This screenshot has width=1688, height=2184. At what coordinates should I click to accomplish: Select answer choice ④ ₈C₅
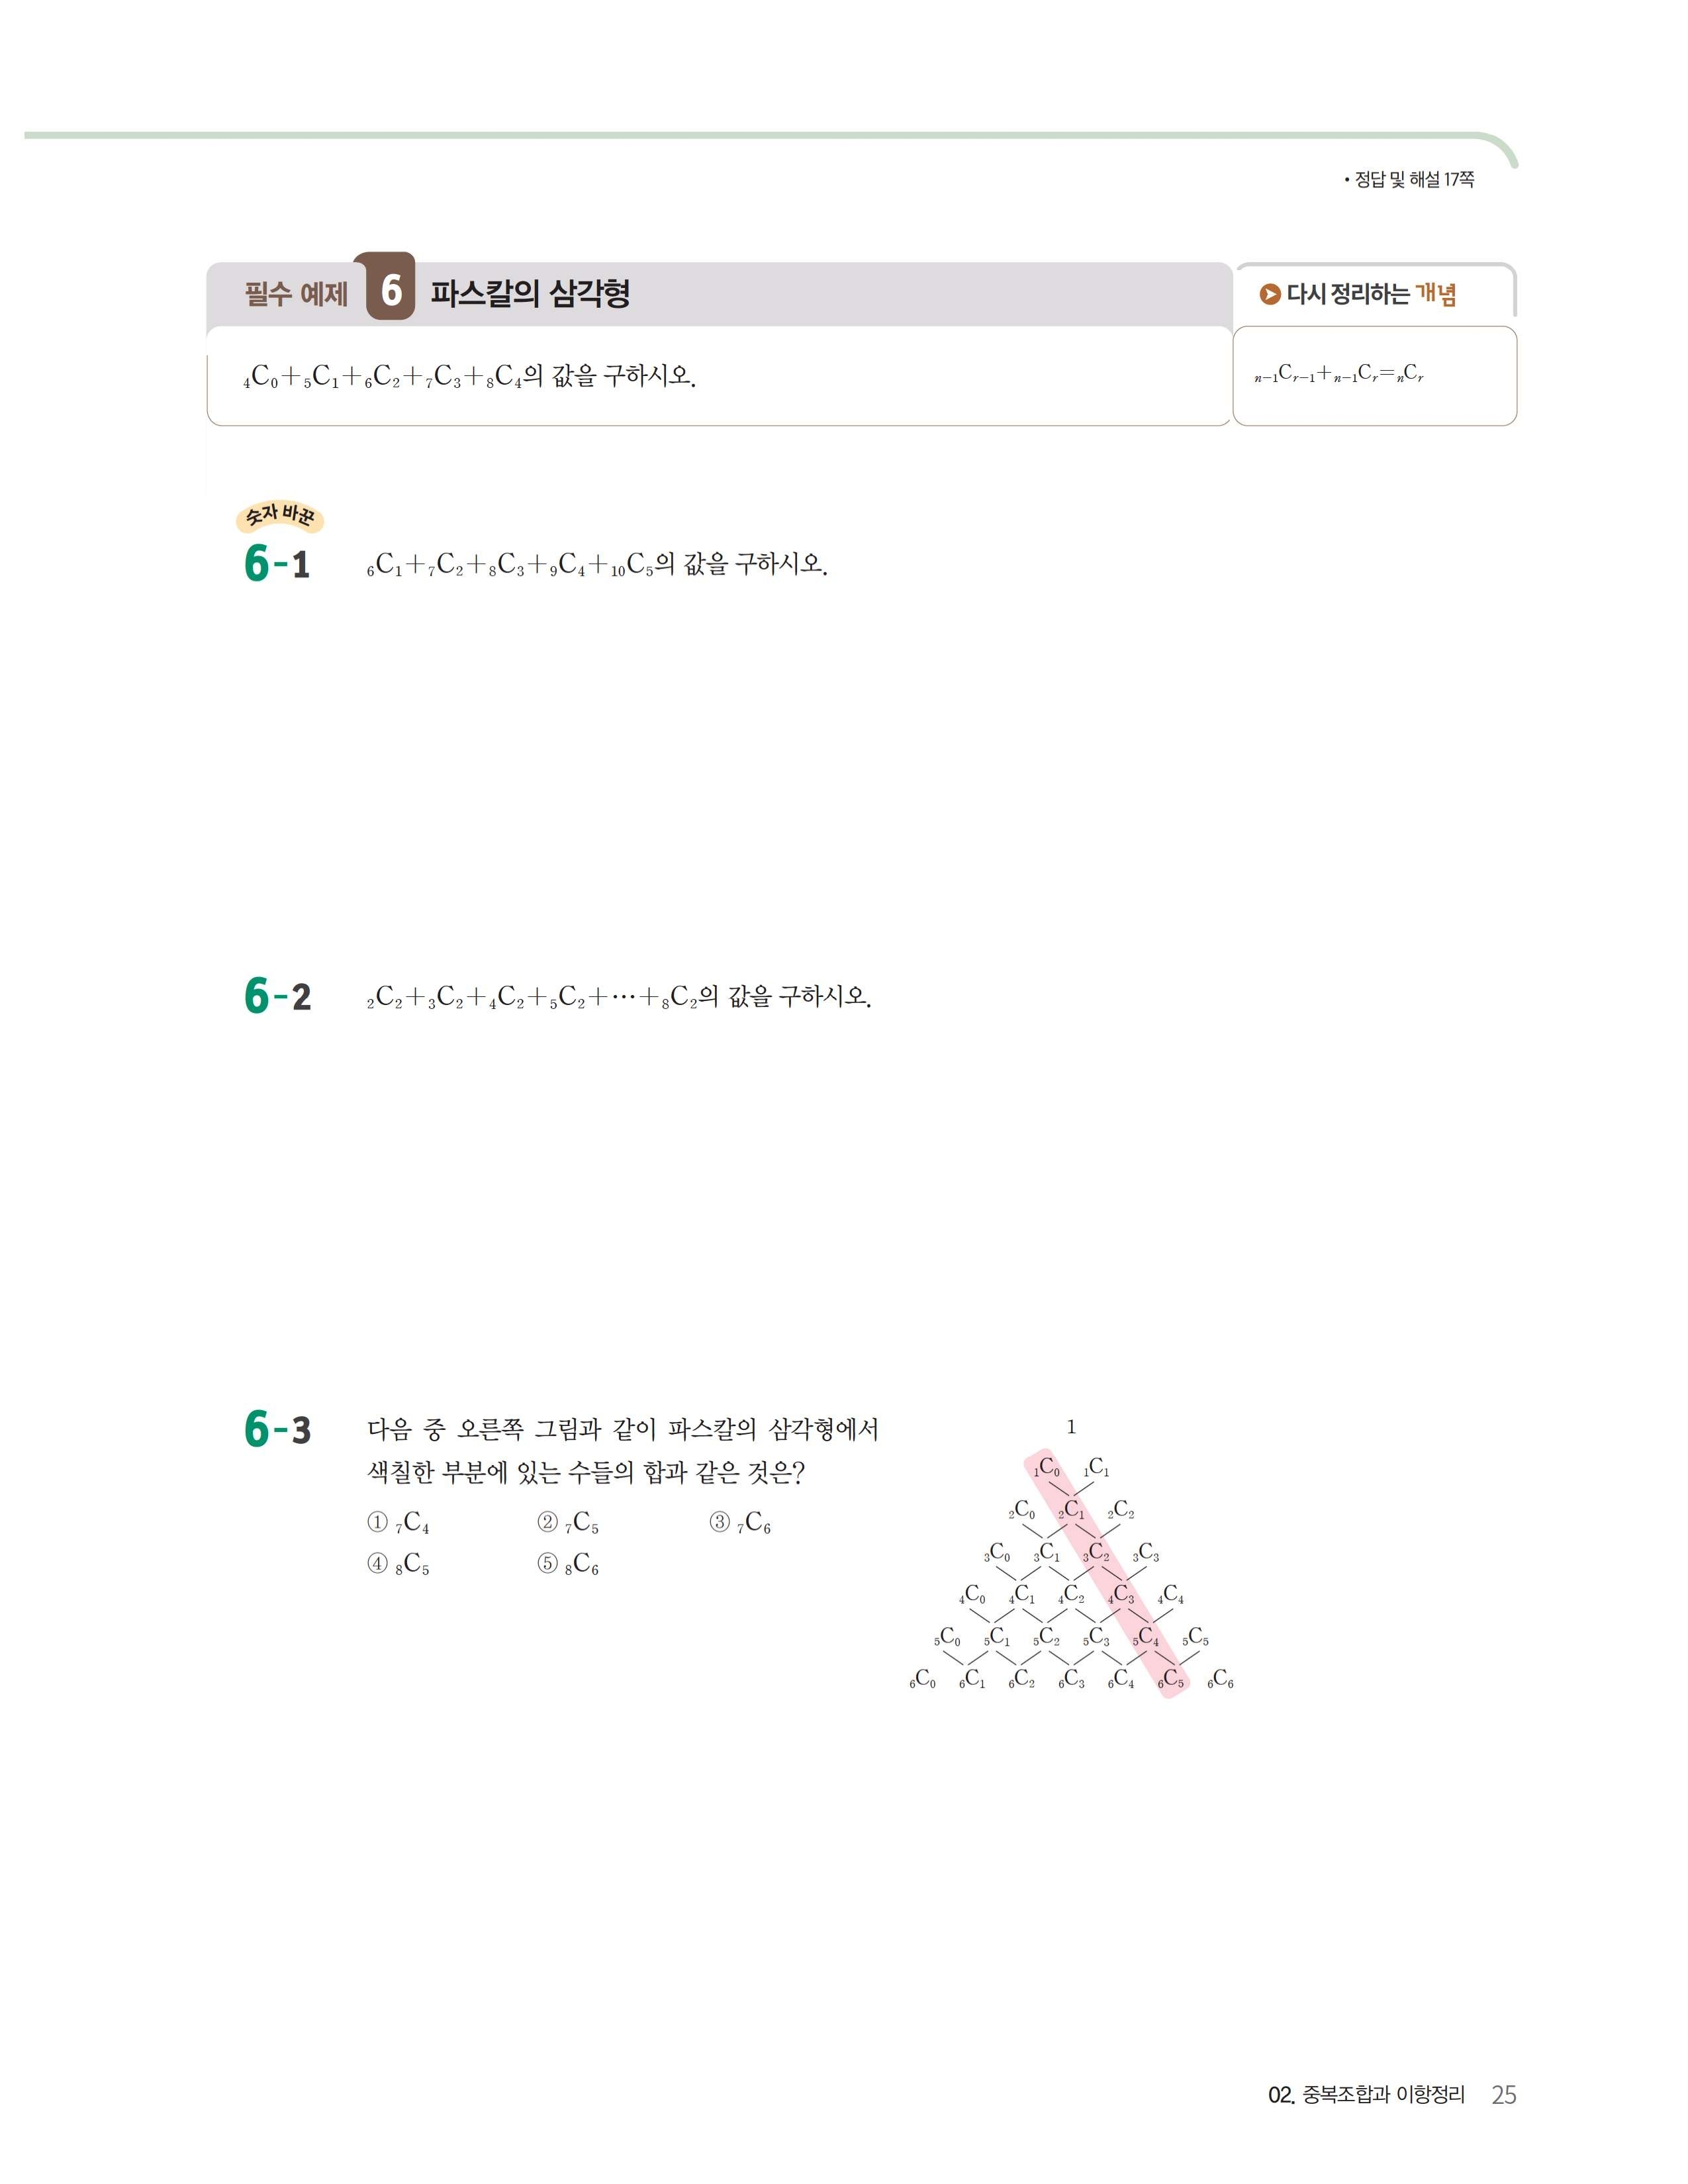pos(398,1564)
